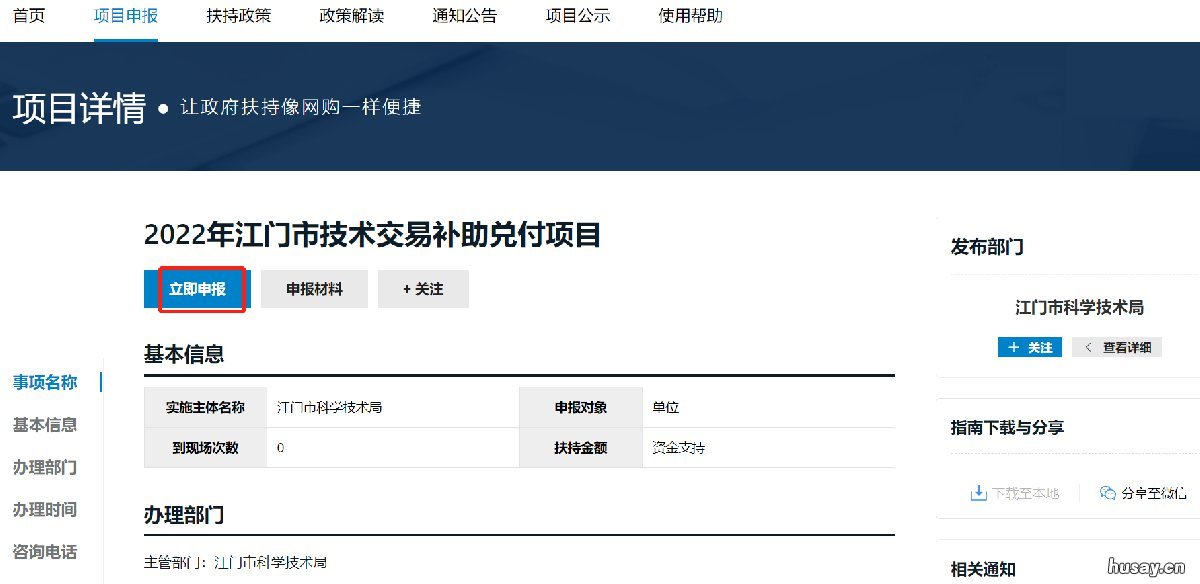Open 申报材料 to view application materials
This screenshot has height=584, width=1200.
[313, 289]
